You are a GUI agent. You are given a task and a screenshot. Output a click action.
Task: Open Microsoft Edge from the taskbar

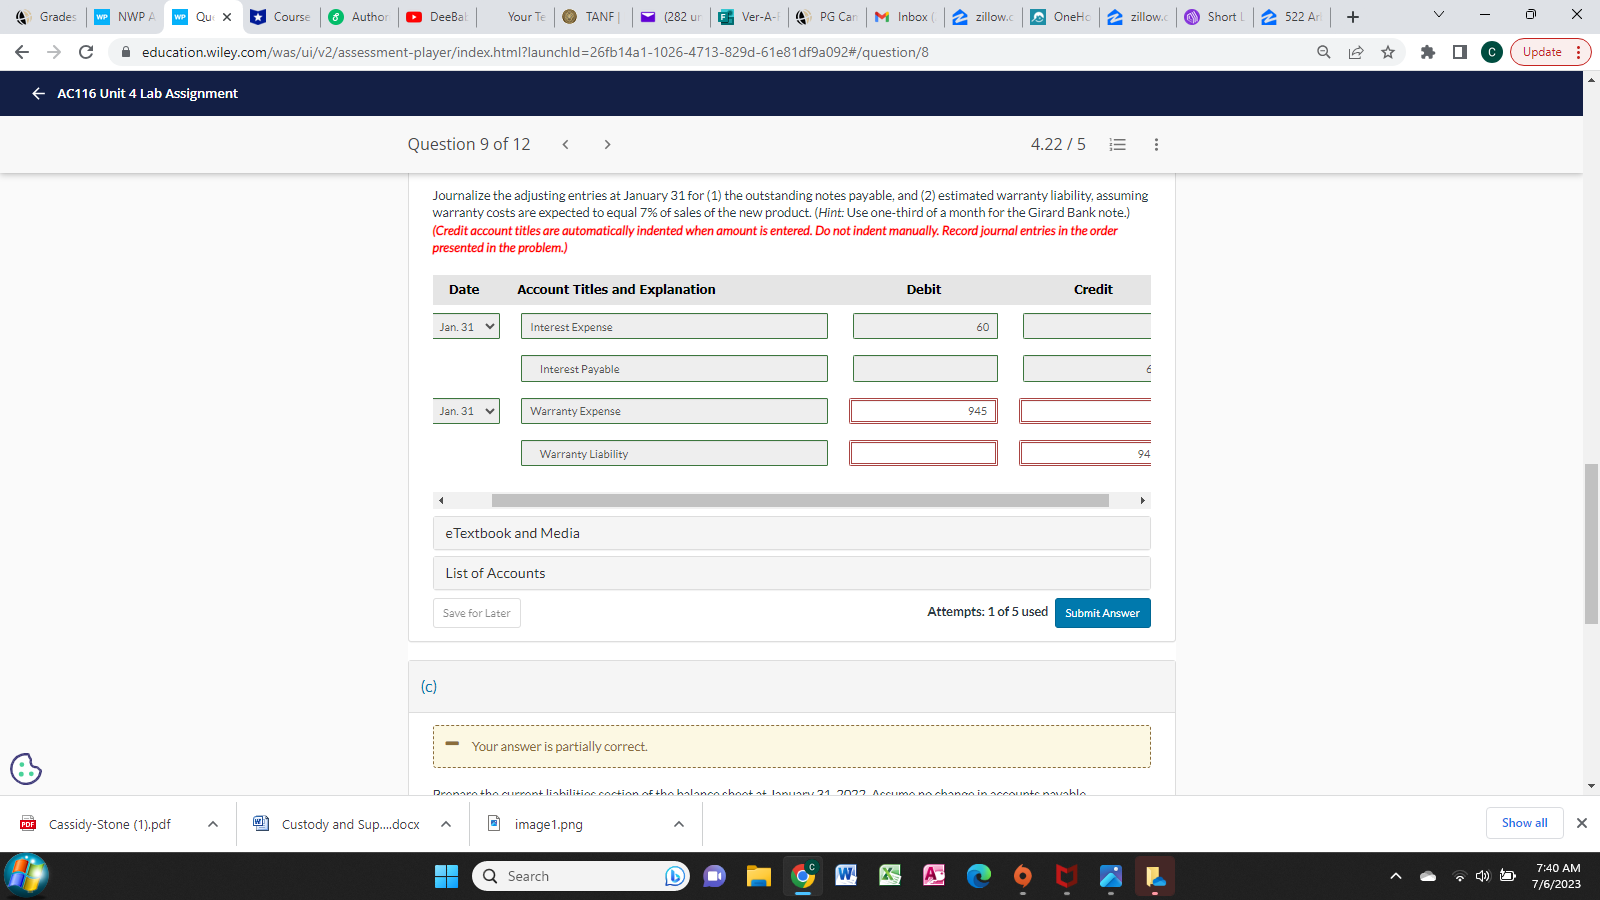click(978, 876)
